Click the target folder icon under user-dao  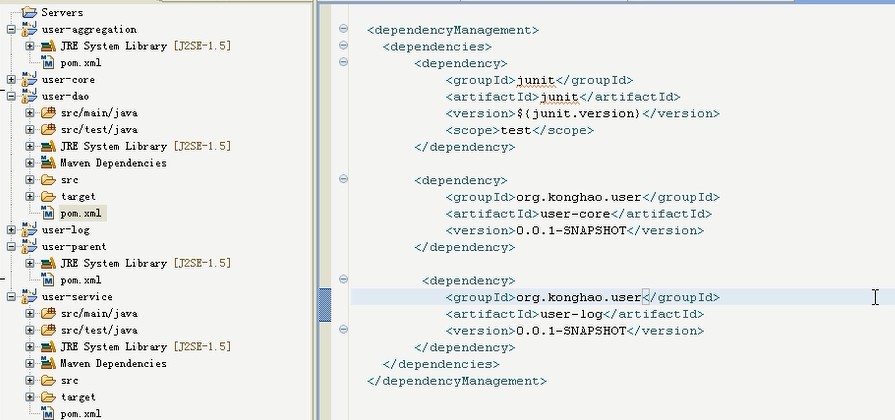click(x=47, y=197)
